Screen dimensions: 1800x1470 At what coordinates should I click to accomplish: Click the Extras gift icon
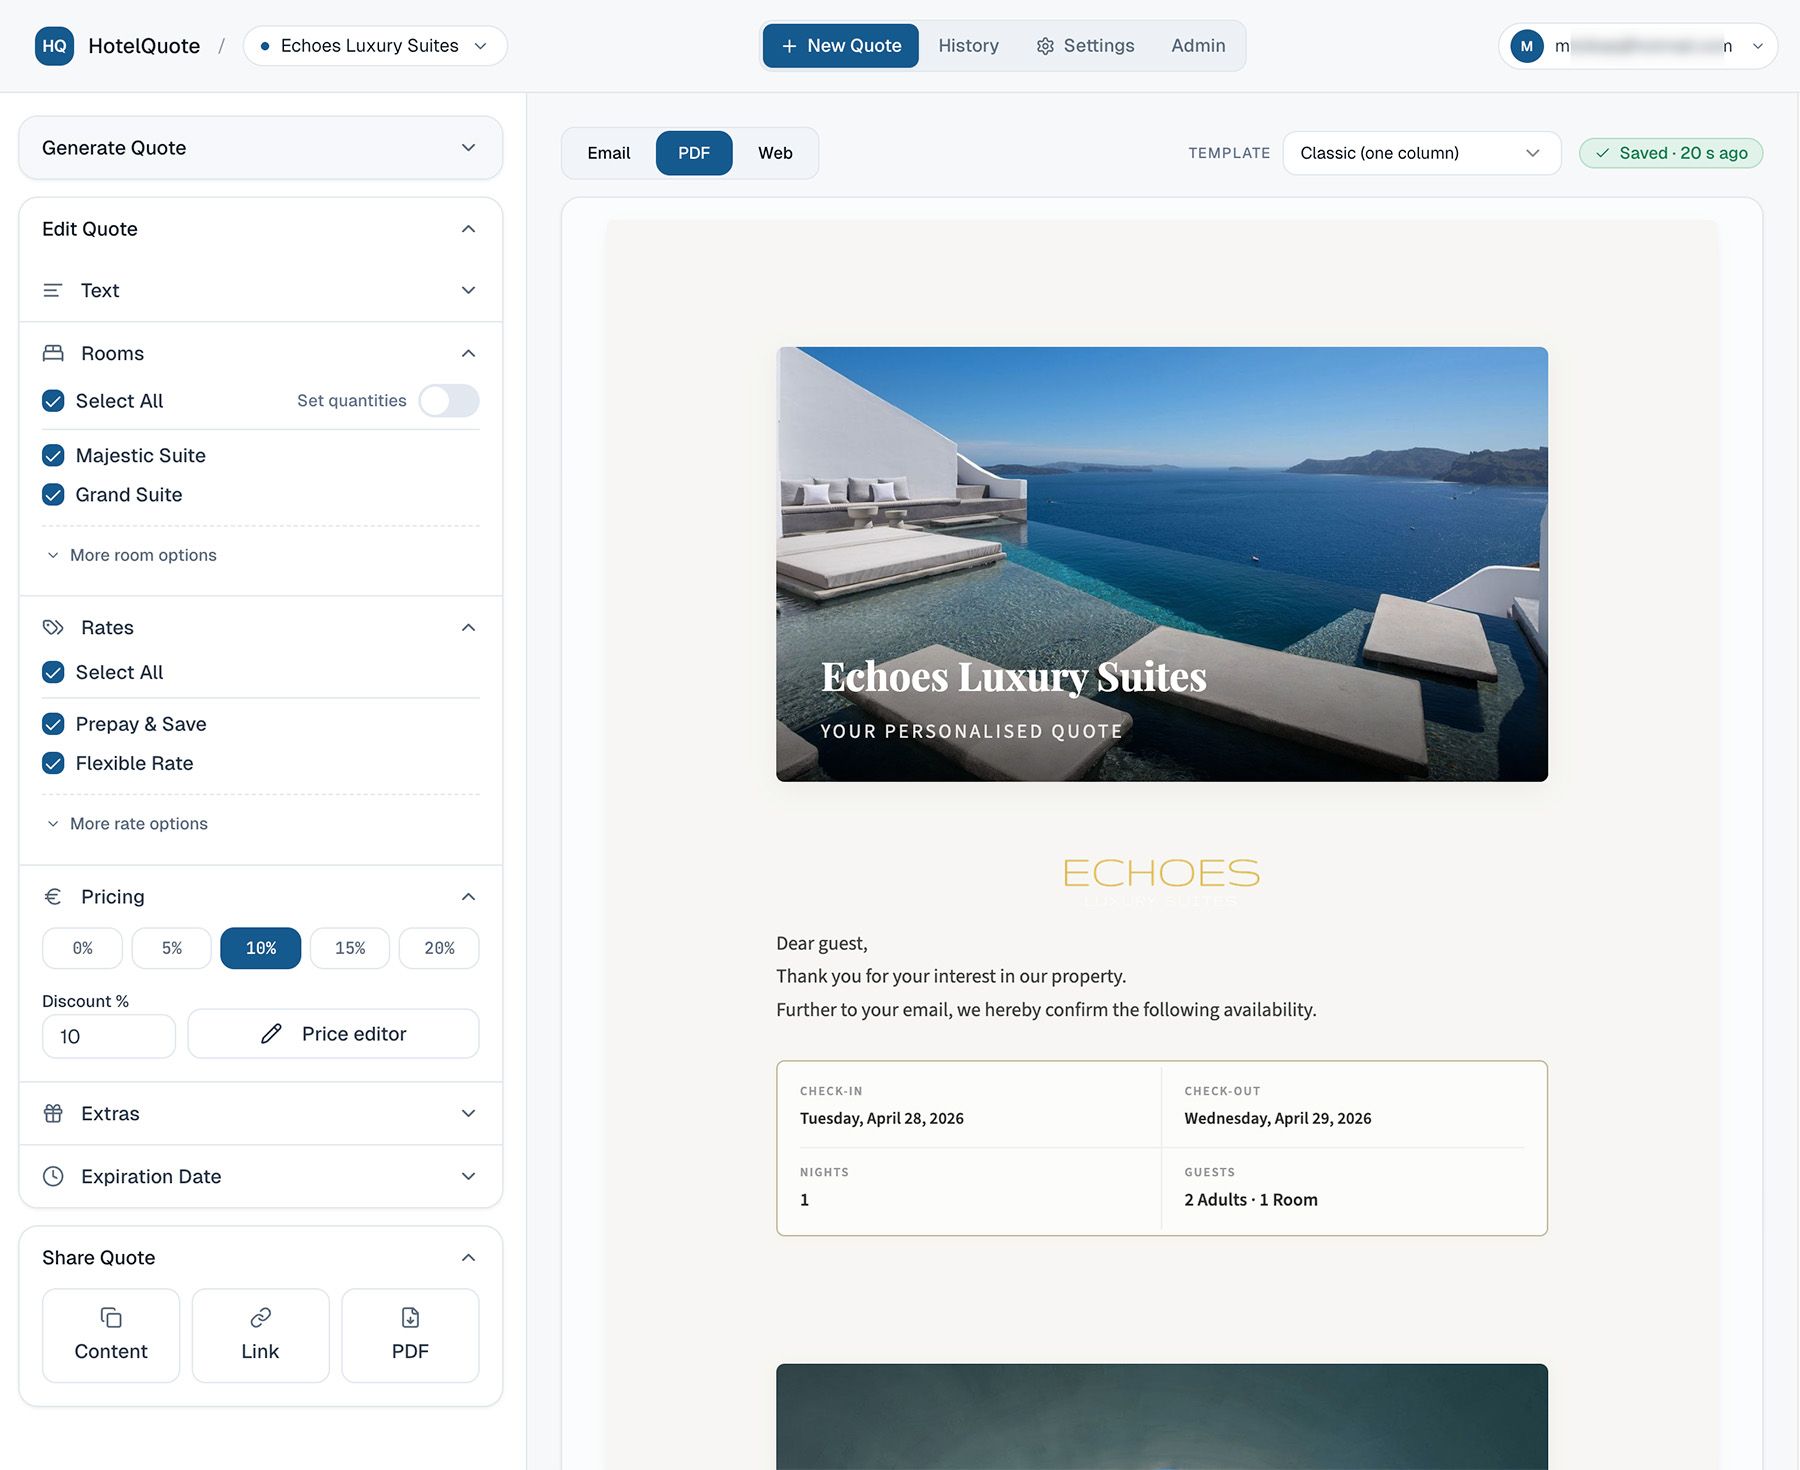tap(53, 1113)
